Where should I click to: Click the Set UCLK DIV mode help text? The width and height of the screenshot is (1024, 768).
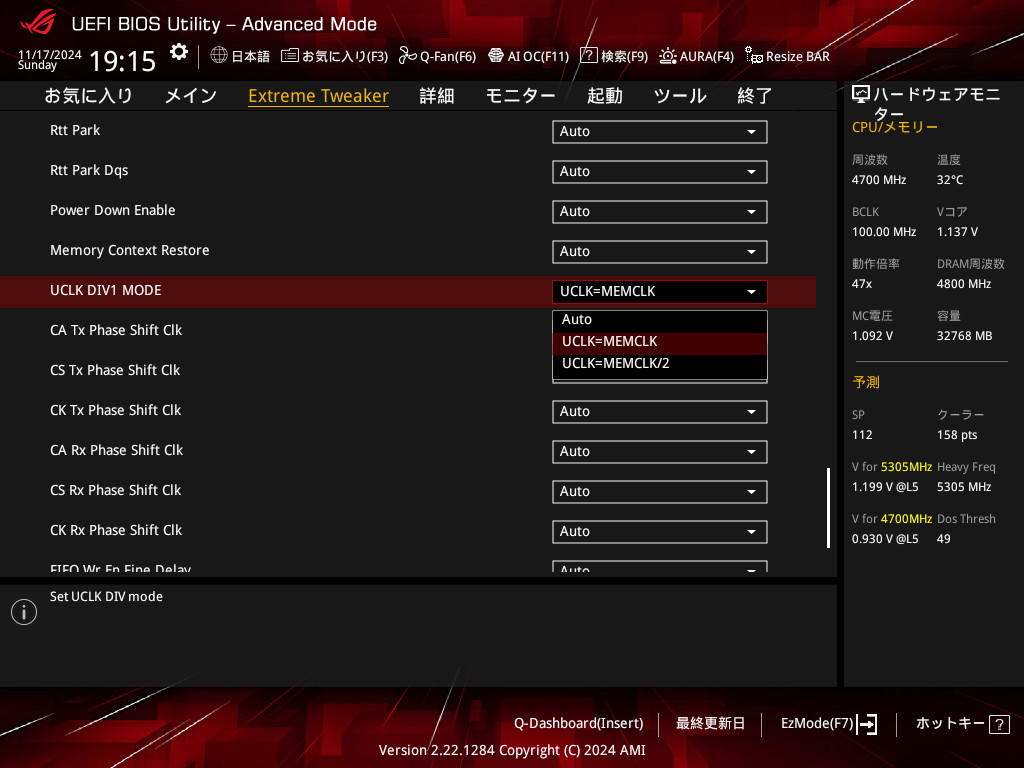tap(106, 596)
